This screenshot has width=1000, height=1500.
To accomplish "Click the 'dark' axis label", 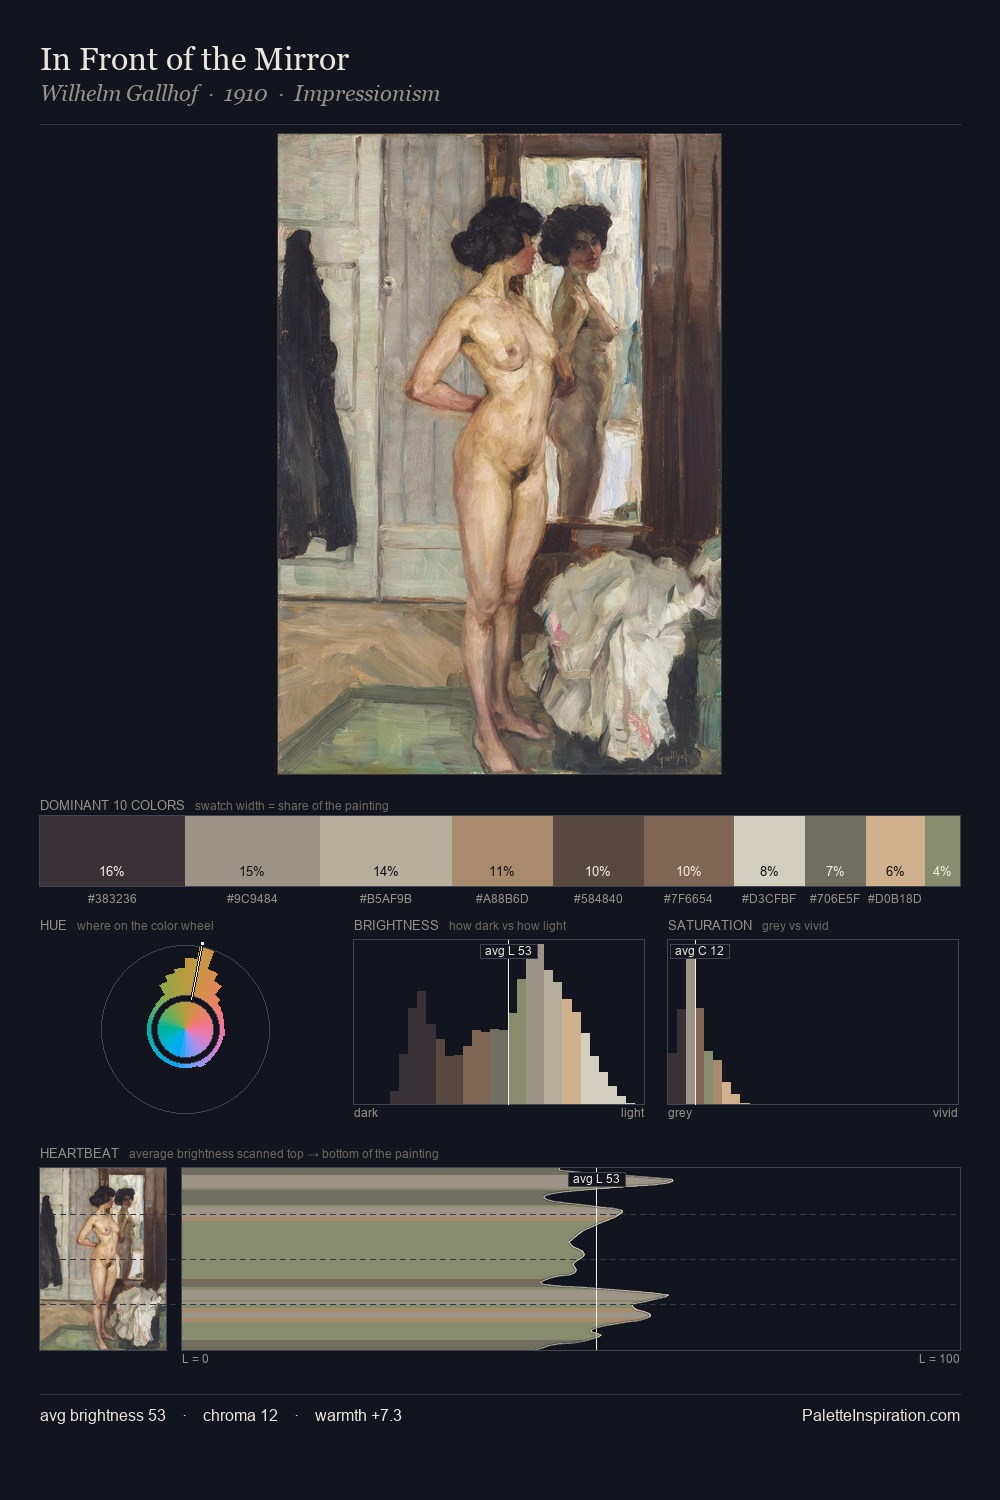I will click(366, 1113).
